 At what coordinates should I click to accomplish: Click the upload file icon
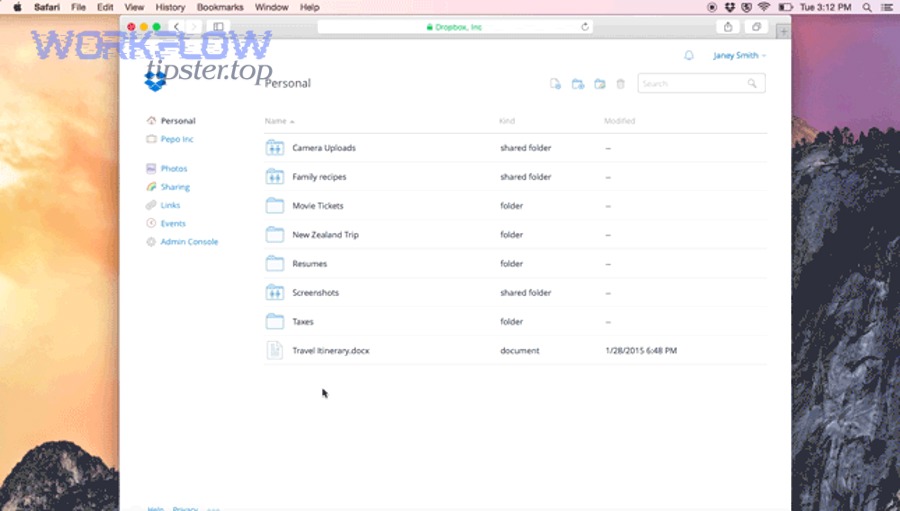[555, 84]
